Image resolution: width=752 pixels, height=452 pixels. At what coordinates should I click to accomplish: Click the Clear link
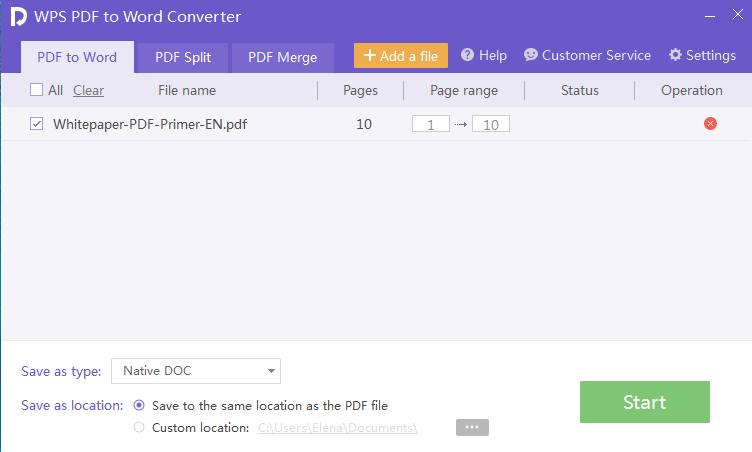[88, 90]
